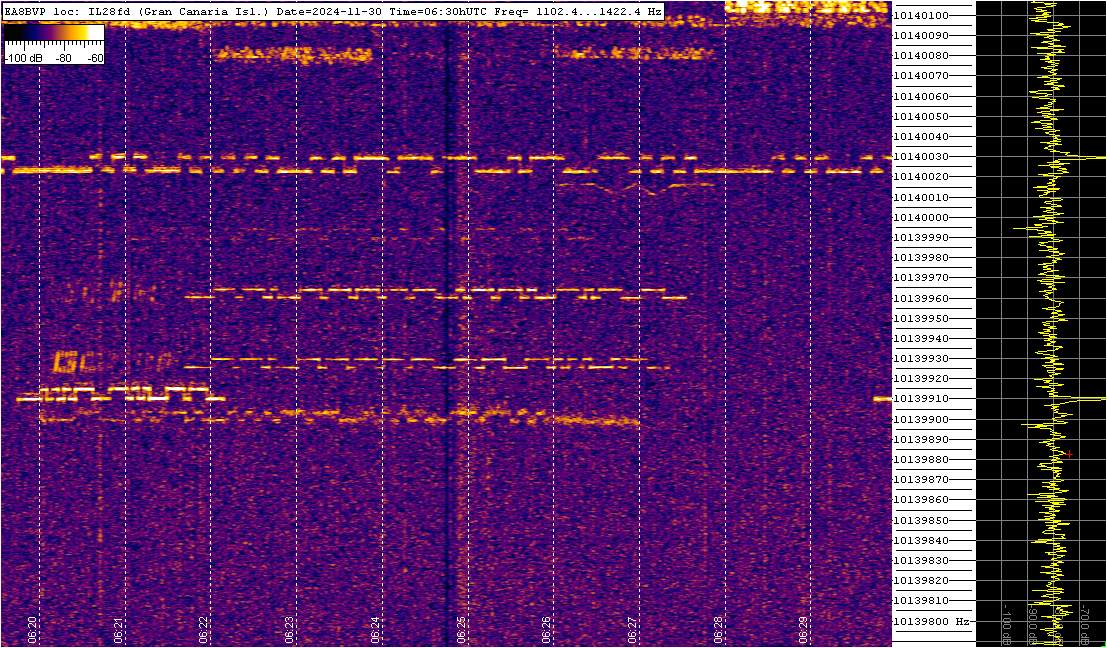The width and height of the screenshot is (1107, 648).
Task: Click the 10140000 frequency label
Action: (921, 217)
